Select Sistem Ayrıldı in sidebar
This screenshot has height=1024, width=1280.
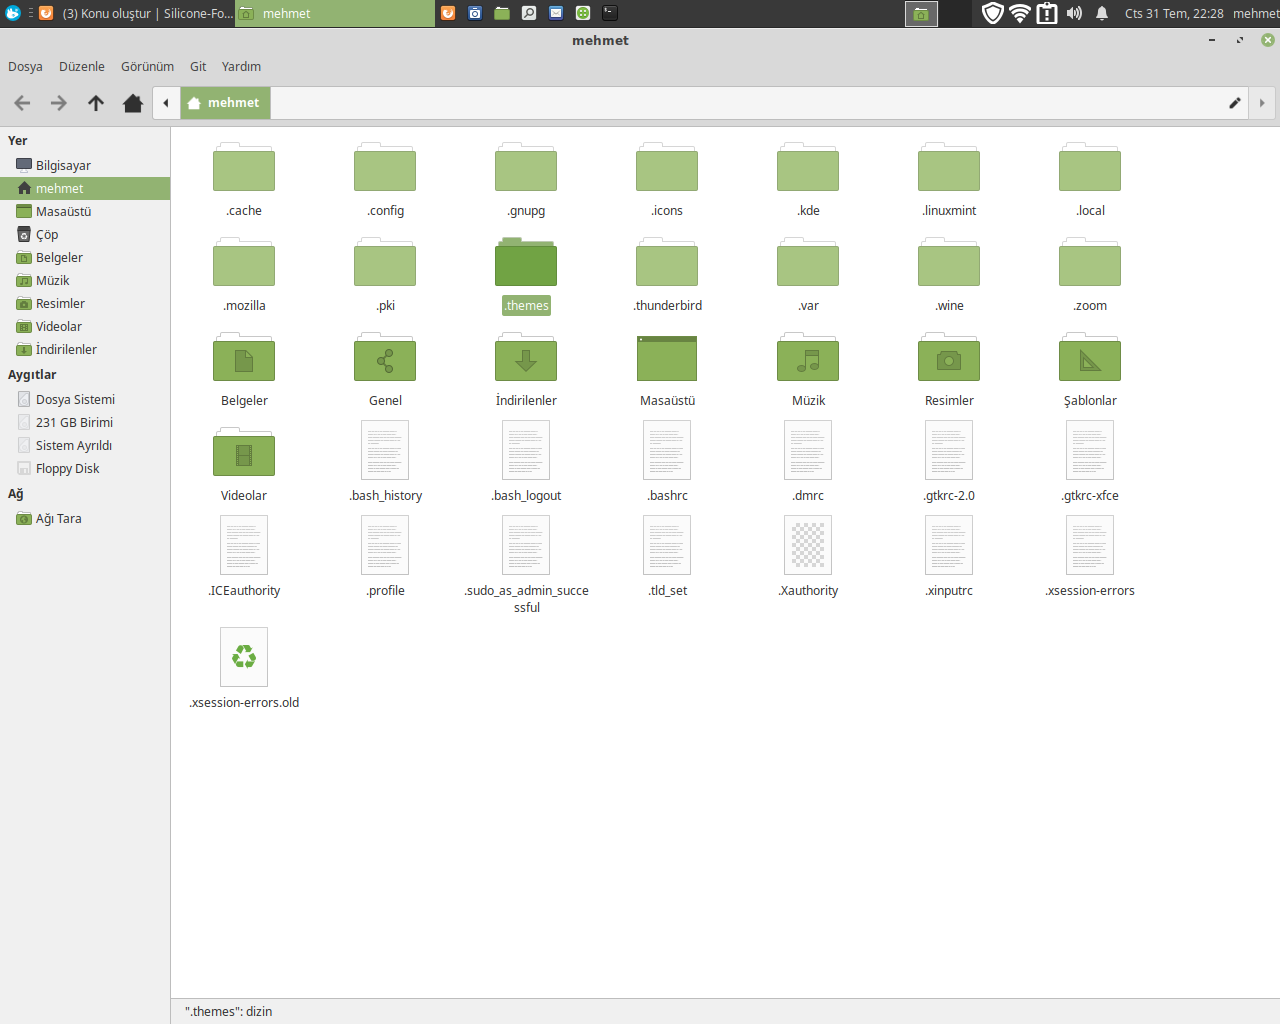[x=85, y=445]
